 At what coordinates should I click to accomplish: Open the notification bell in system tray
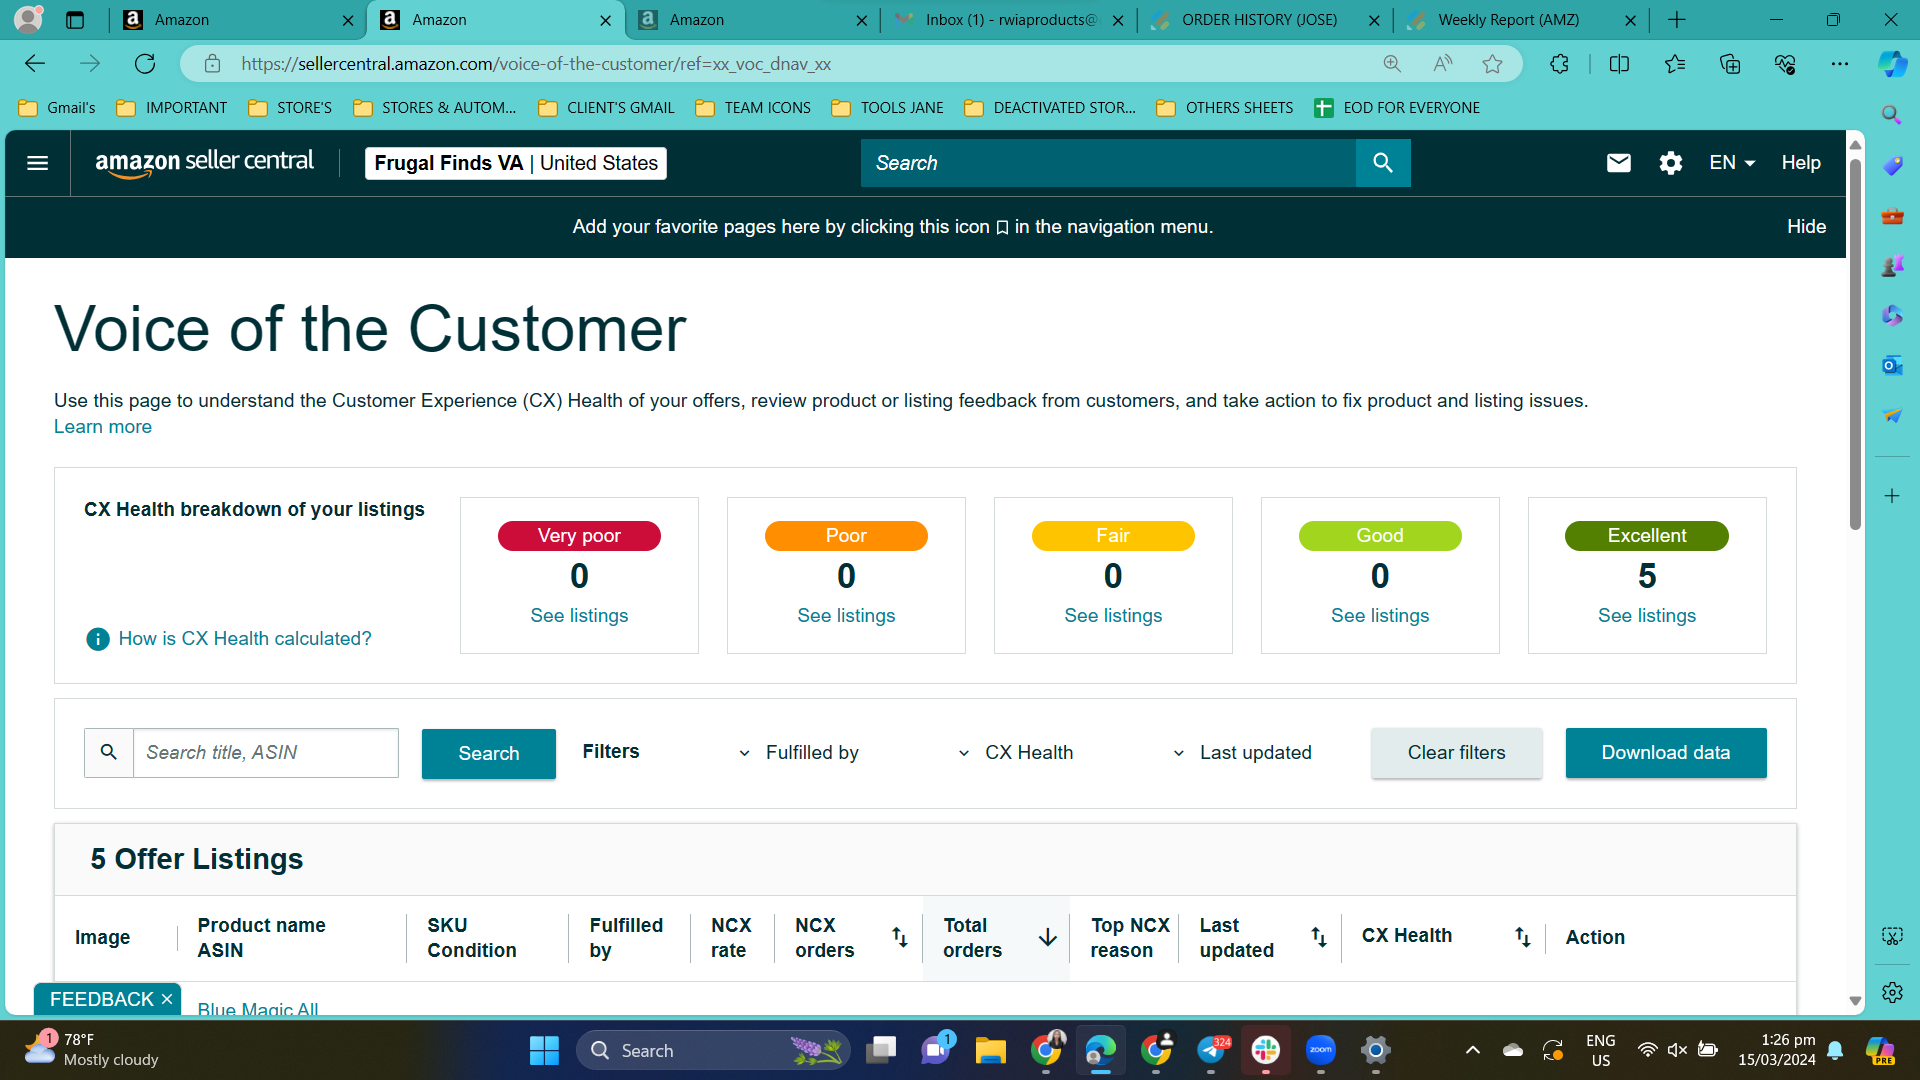pyautogui.click(x=1835, y=1050)
